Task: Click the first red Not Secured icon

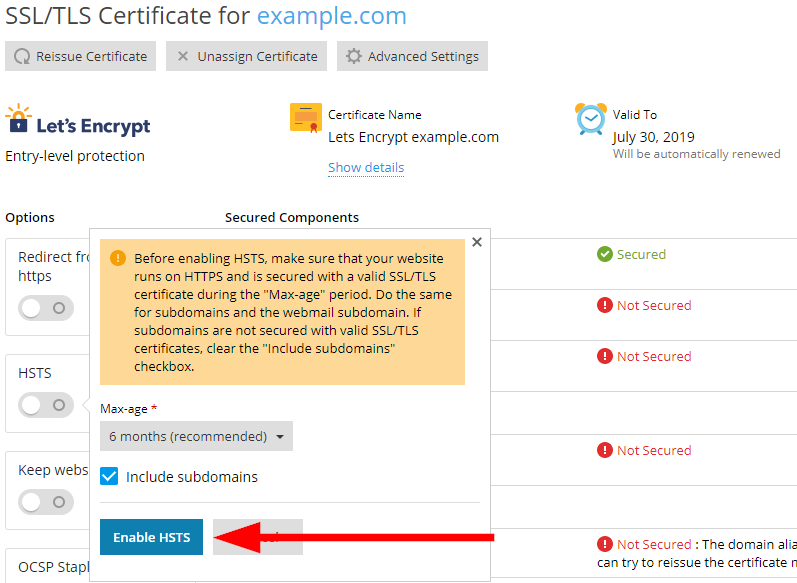Action: [x=605, y=306]
